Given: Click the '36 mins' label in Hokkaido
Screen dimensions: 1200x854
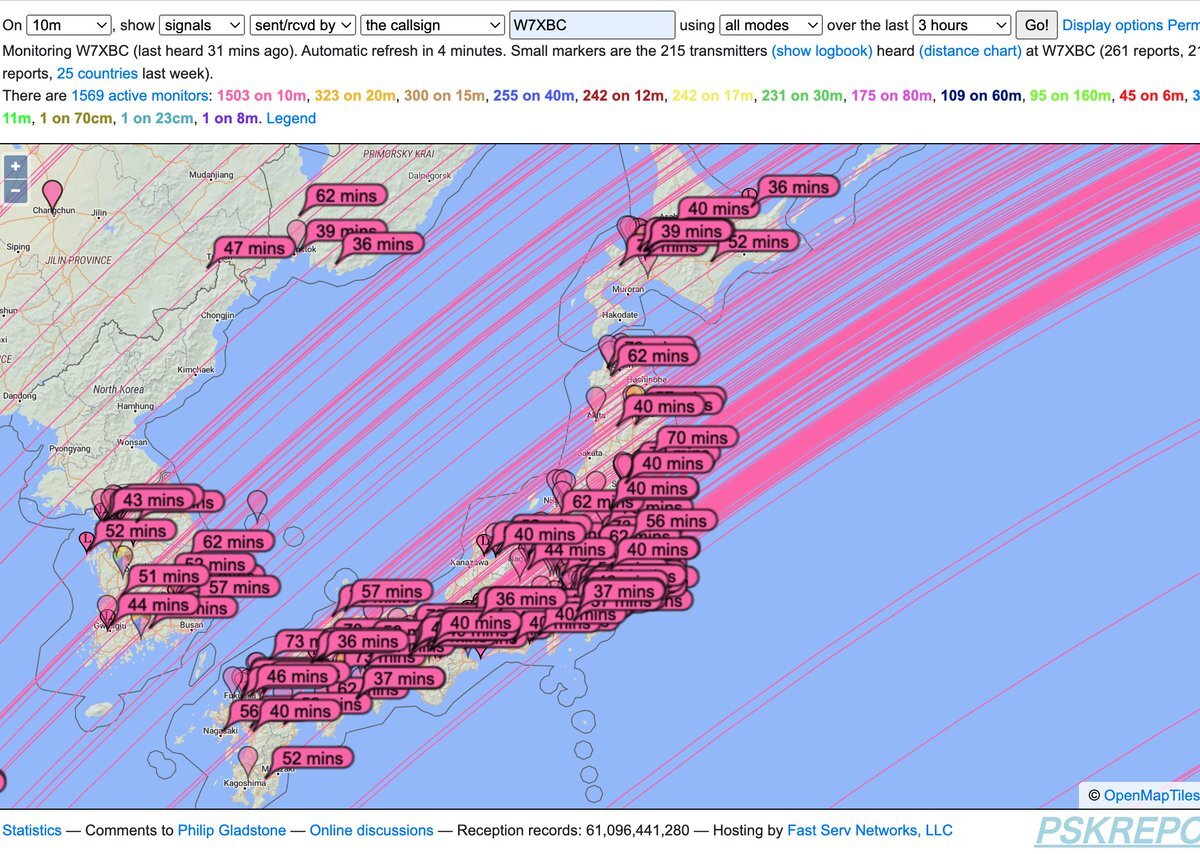Looking at the screenshot, I should pos(797,187).
